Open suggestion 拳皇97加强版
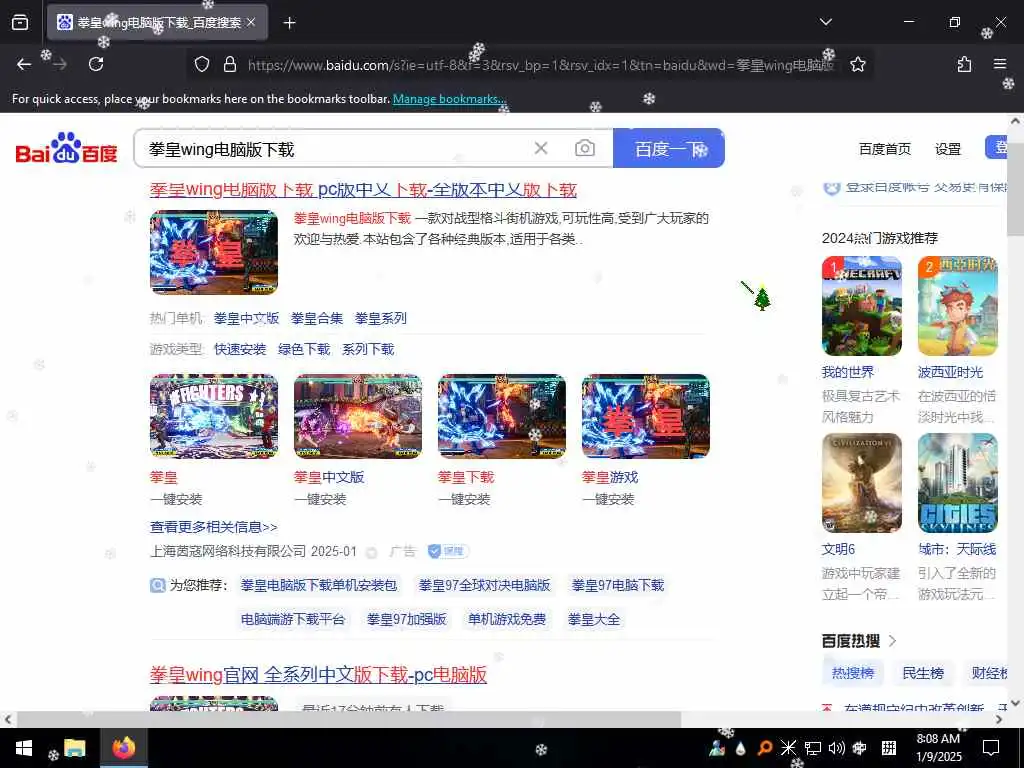 tap(406, 619)
